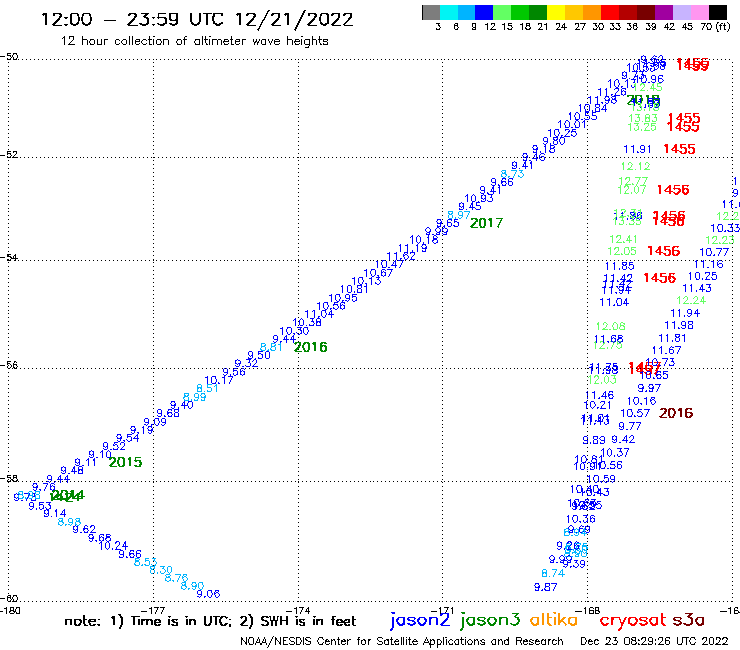Screen dimensions: 740x650
Task: Click the red '1456' marker beside 12.07
Action: pos(673,190)
